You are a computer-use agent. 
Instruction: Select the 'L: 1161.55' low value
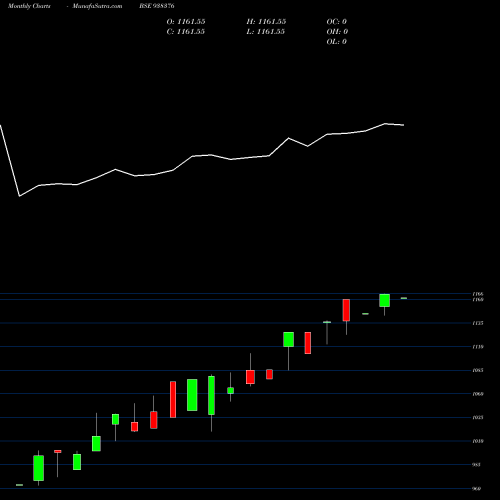pos(266,32)
